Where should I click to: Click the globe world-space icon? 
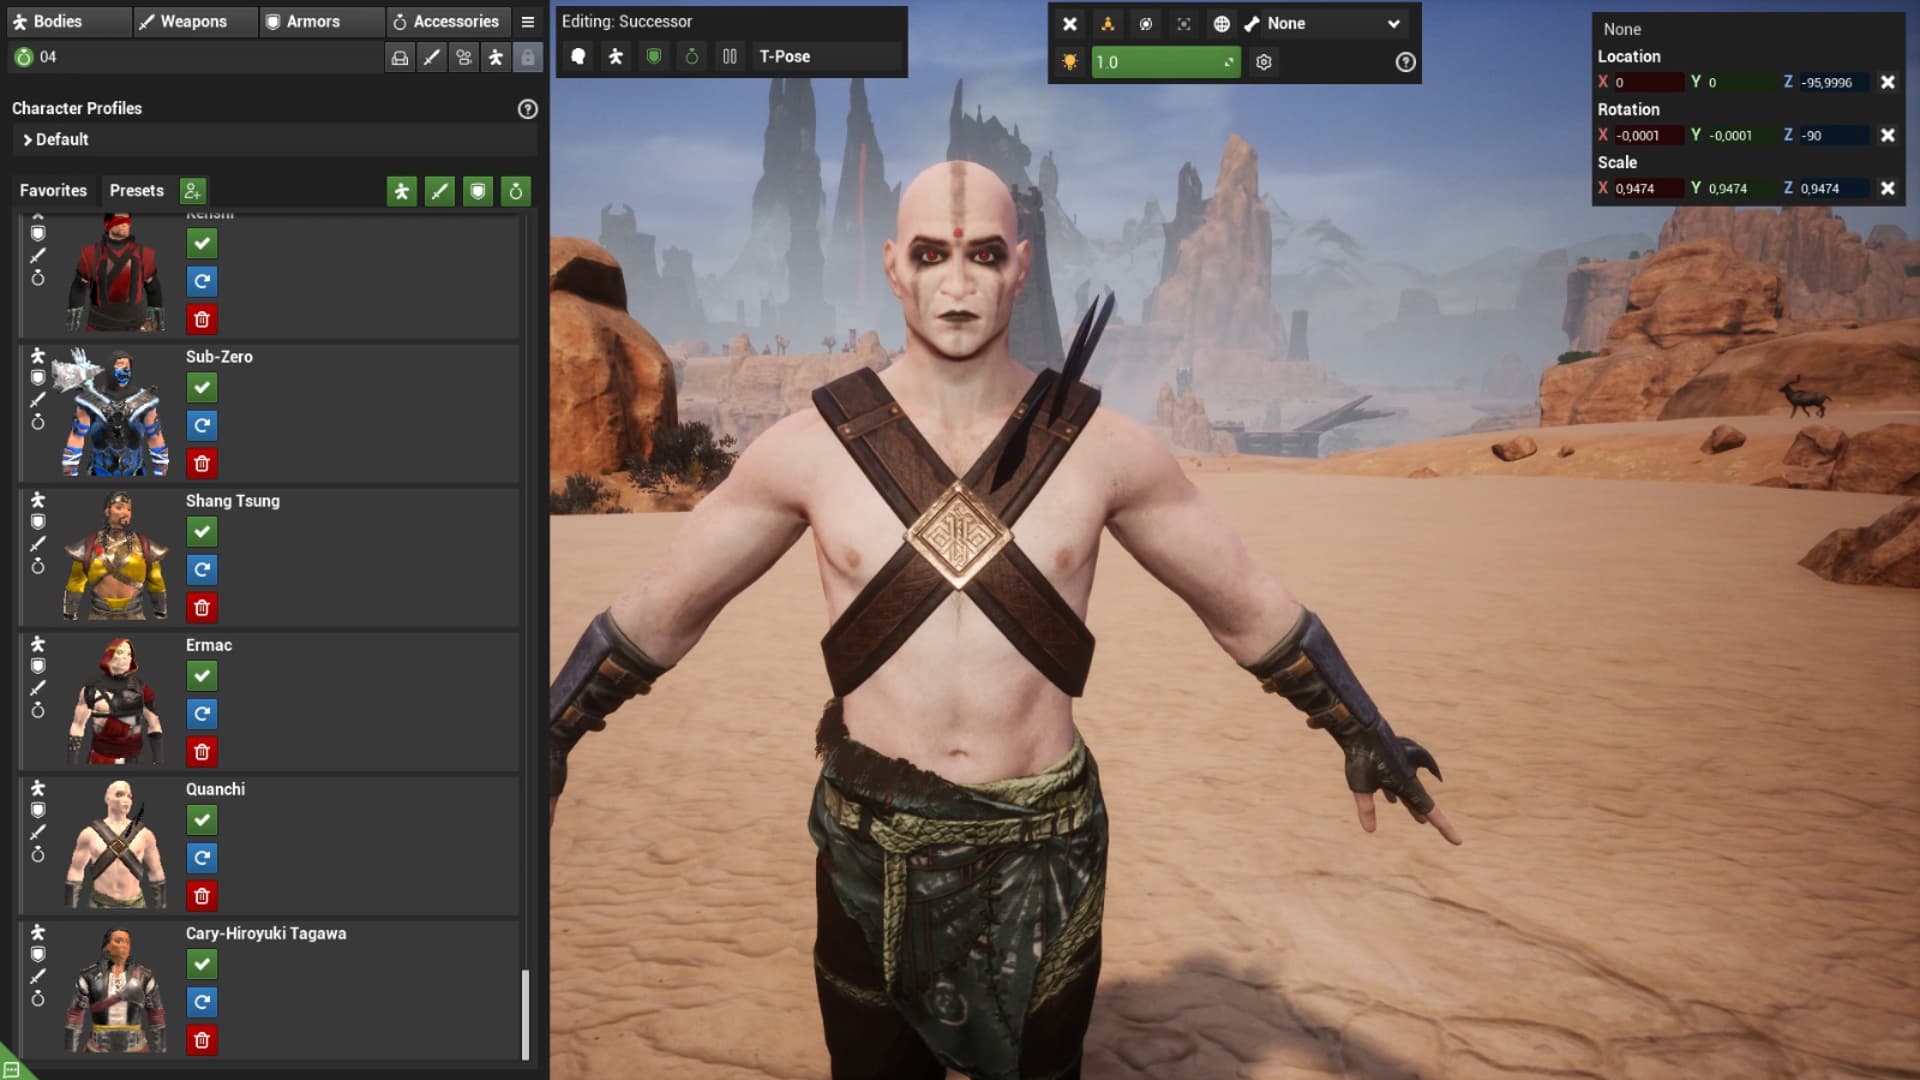(x=1221, y=24)
